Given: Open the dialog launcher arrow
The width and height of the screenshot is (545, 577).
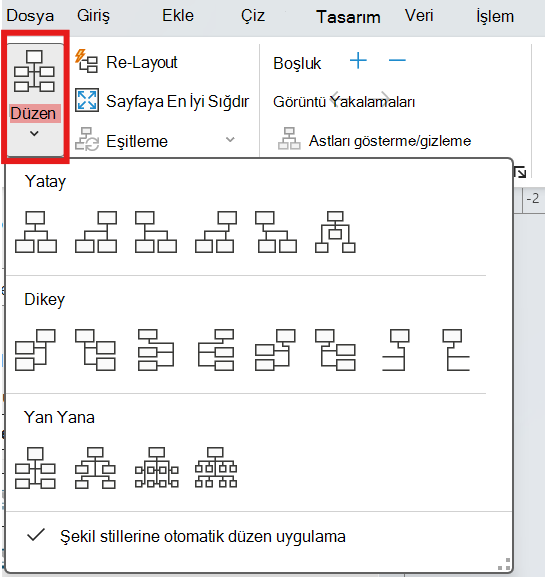Looking at the screenshot, I should 520,172.
